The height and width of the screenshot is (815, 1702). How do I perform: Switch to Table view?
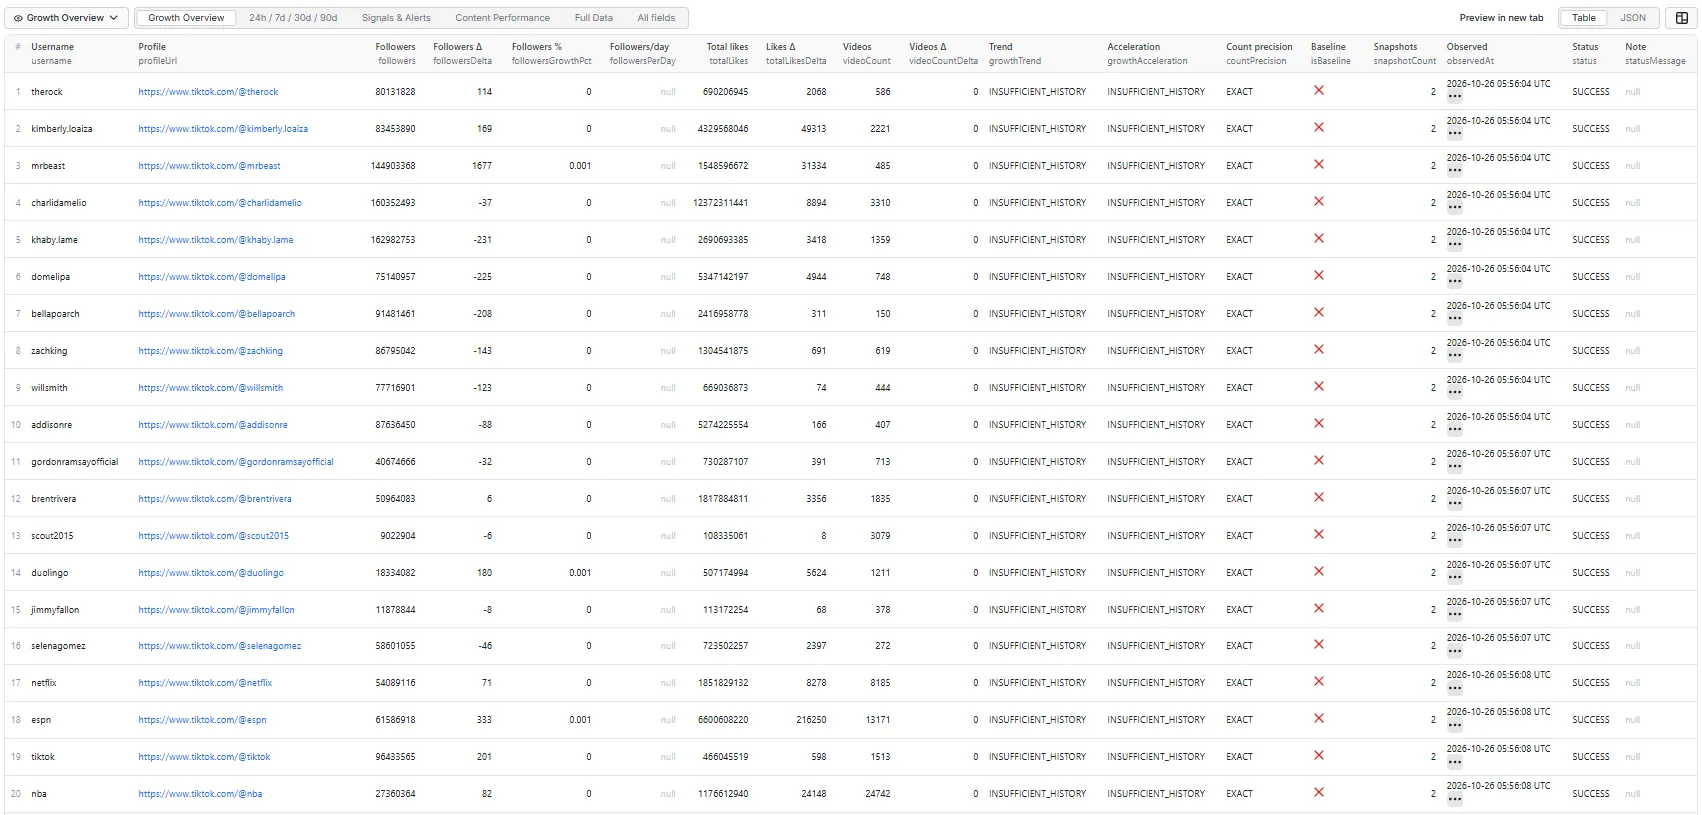[1584, 18]
